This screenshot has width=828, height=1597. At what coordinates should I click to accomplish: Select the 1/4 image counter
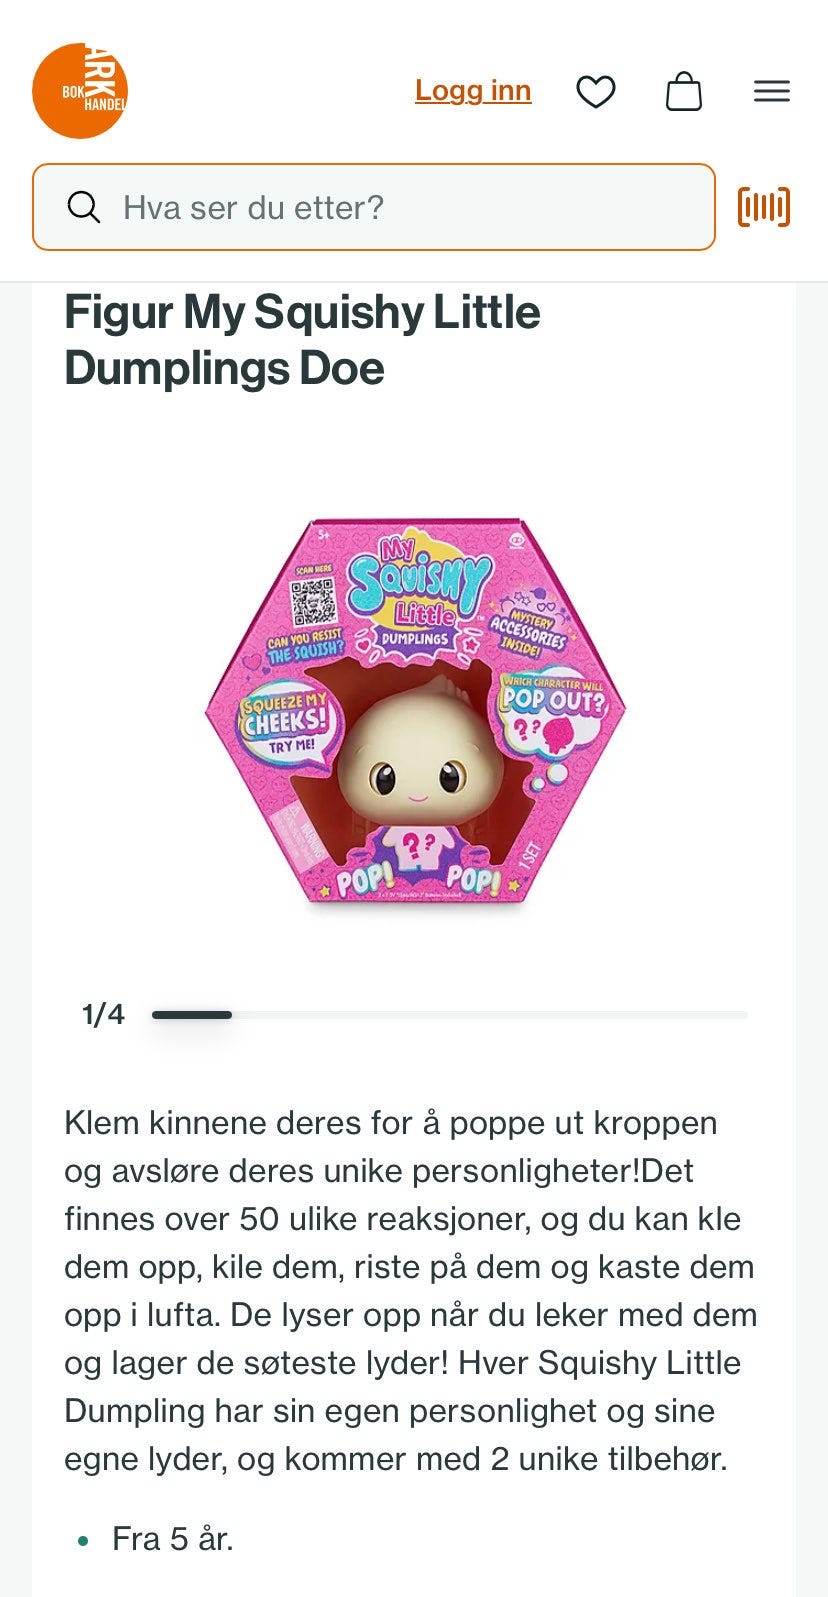103,1015
